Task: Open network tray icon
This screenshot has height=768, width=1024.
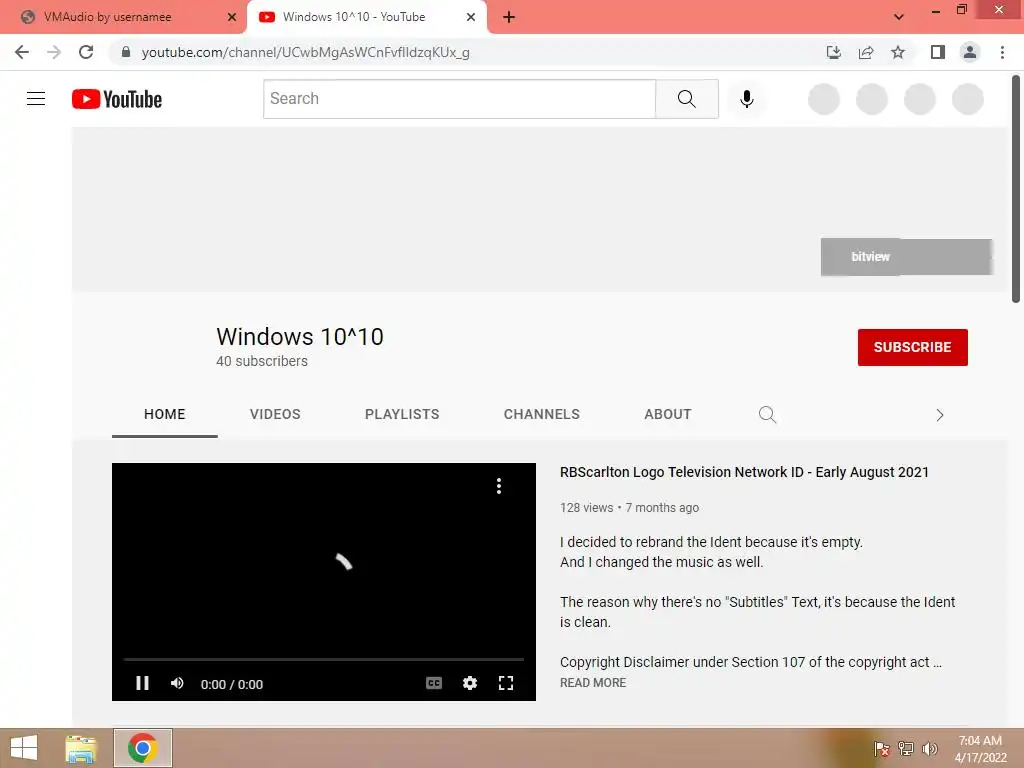Action: point(906,748)
